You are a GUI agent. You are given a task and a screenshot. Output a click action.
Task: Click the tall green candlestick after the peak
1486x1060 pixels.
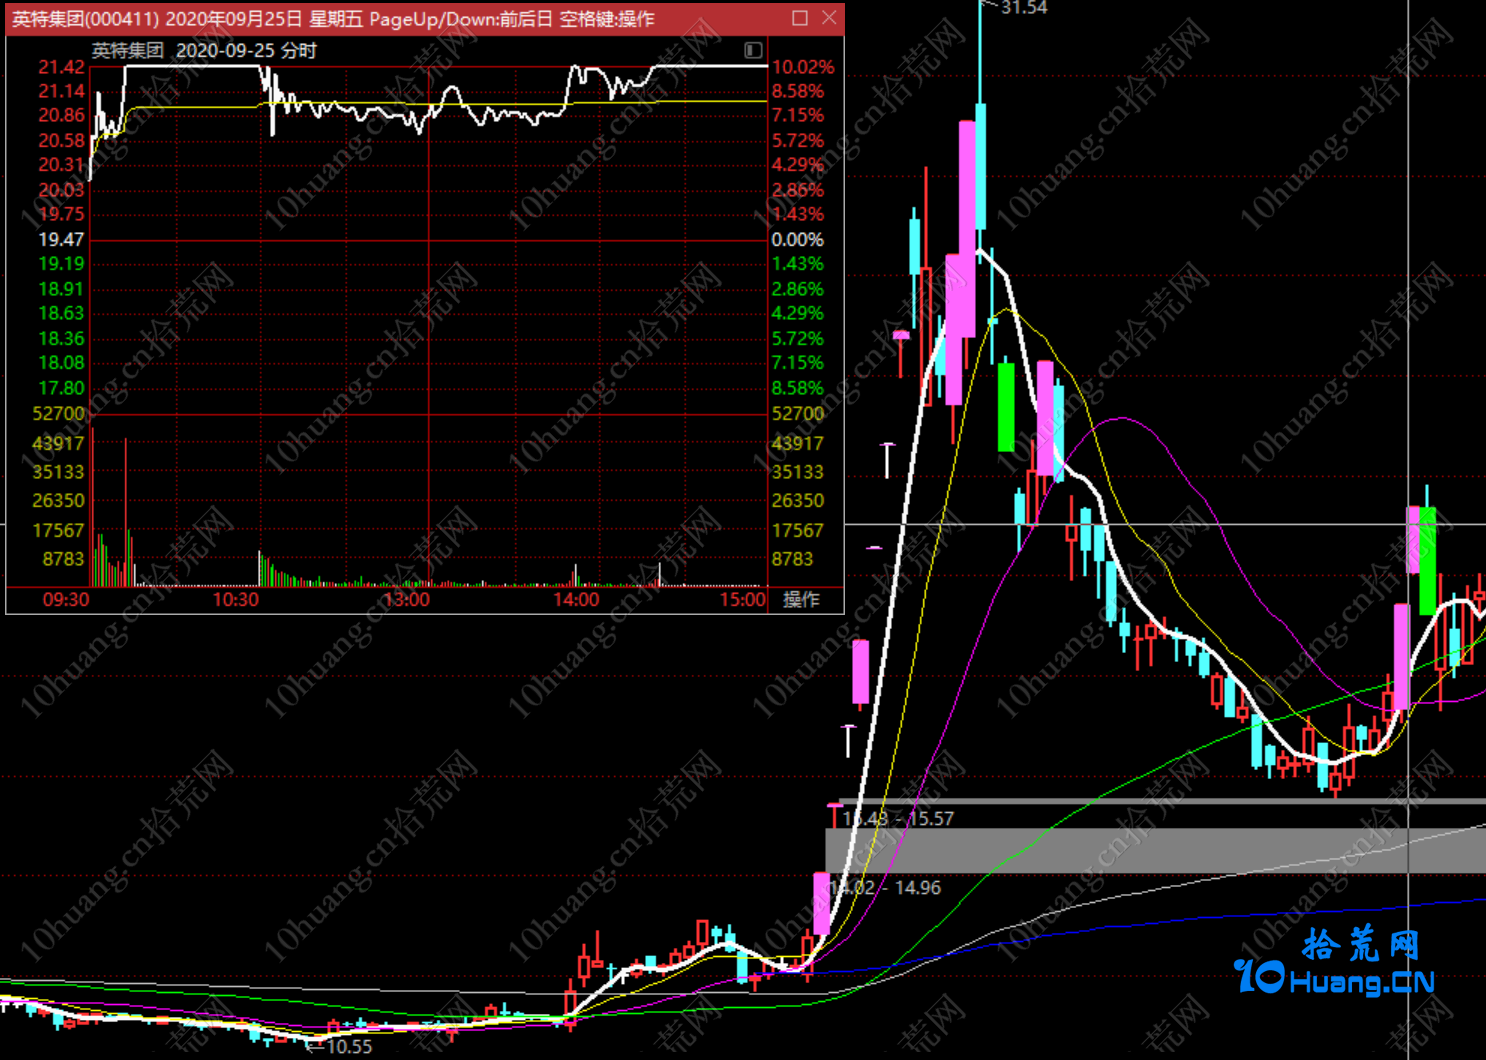(x=1006, y=407)
